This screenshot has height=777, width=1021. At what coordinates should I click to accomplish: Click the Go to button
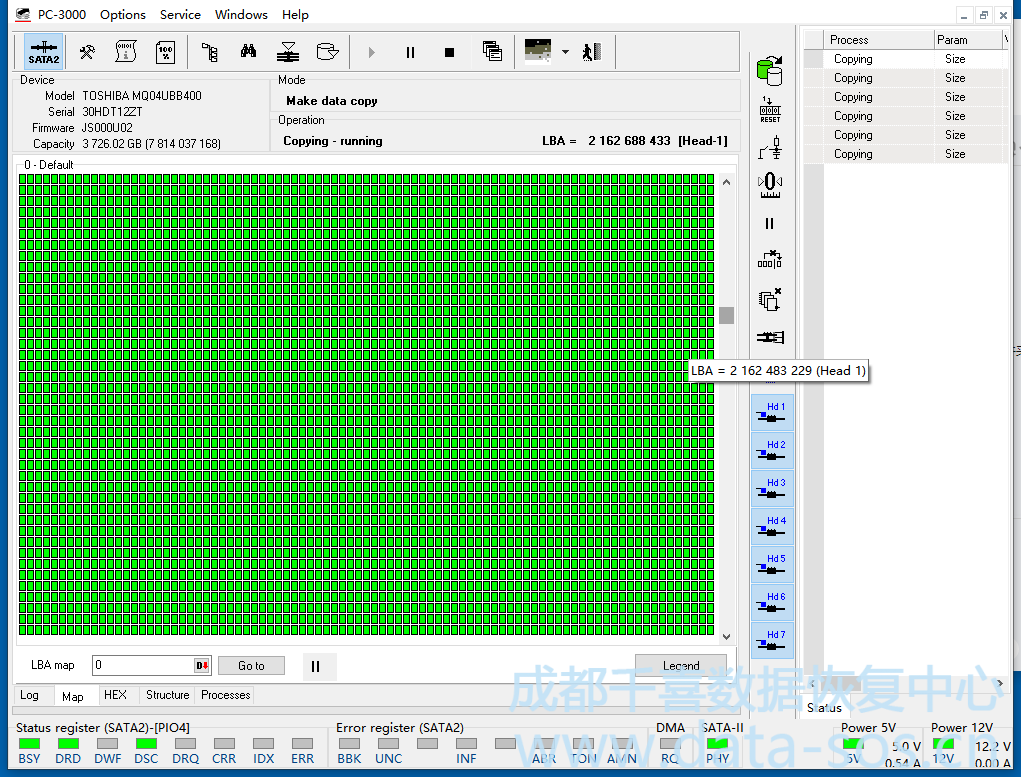(251, 666)
